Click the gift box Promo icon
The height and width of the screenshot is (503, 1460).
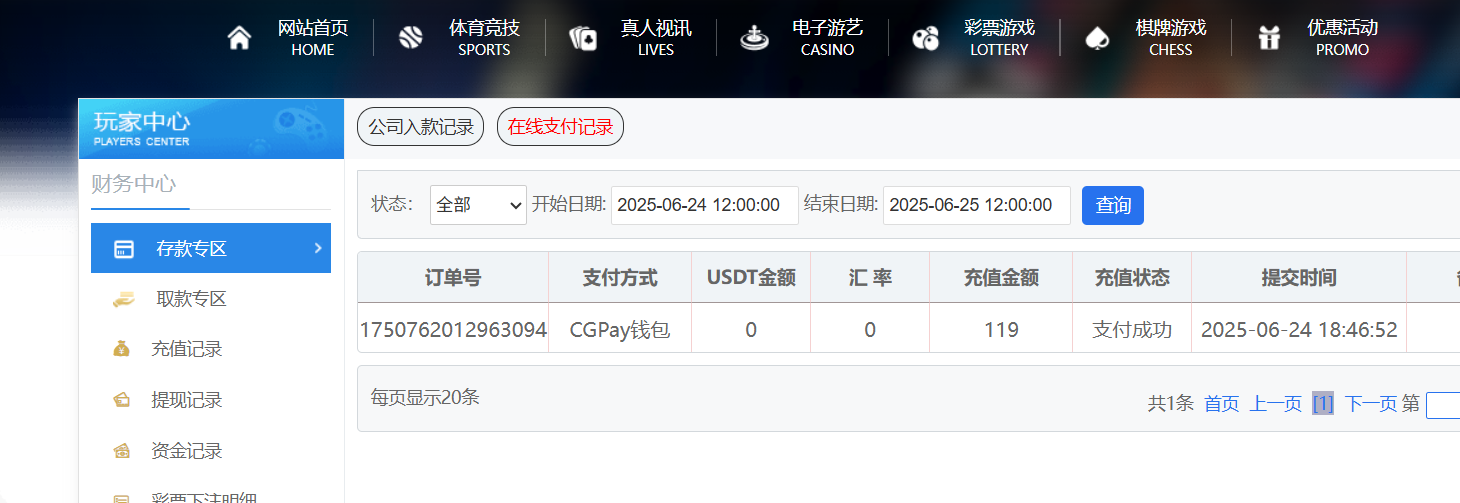click(1269, 38)
